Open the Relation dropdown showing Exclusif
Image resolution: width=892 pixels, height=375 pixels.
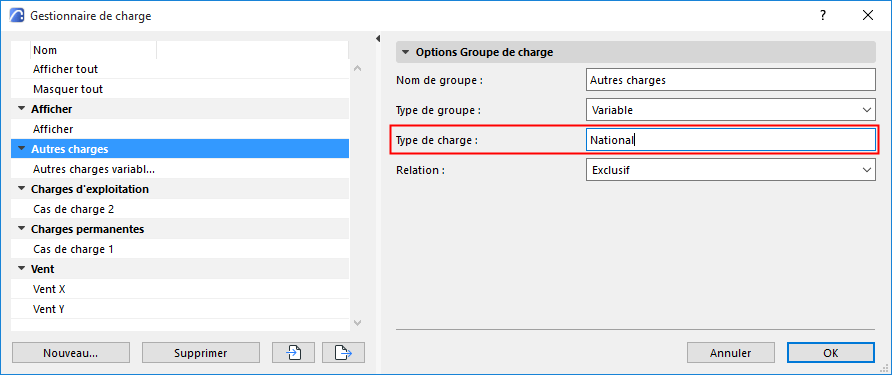tap(730, 170)
